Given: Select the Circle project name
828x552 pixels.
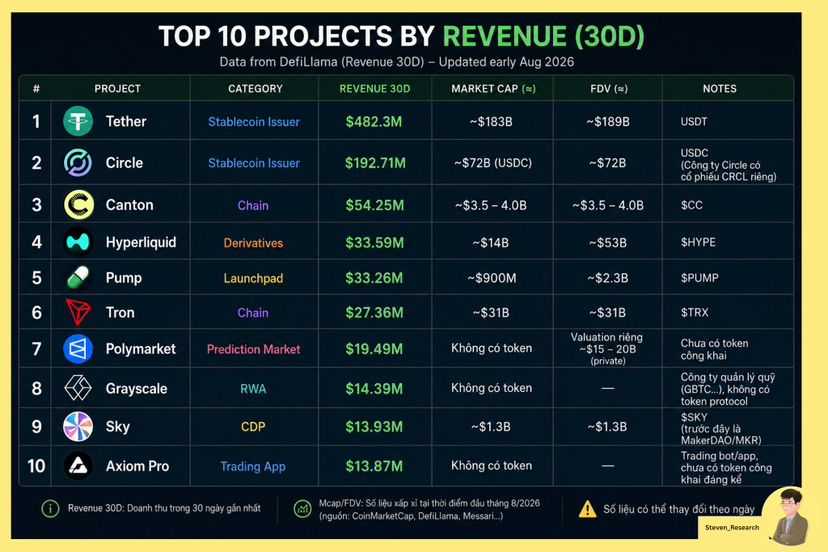Looking at the screenshot, I should click(x=124, y=163).
